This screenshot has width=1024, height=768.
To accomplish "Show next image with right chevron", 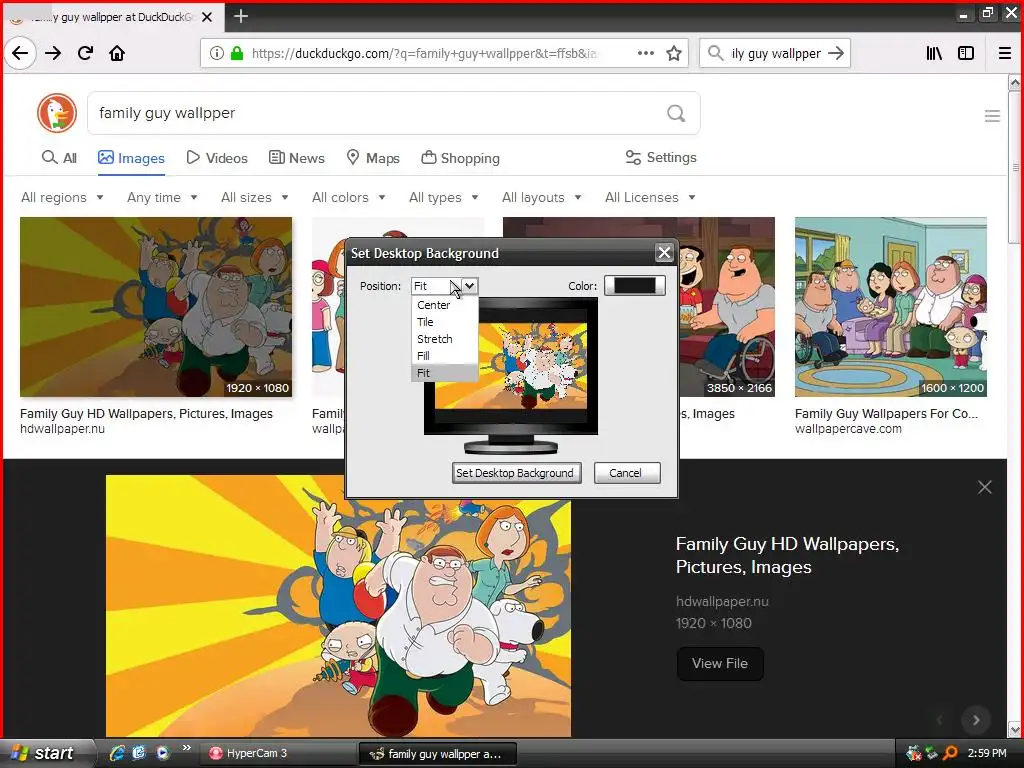I will [976, 720].
